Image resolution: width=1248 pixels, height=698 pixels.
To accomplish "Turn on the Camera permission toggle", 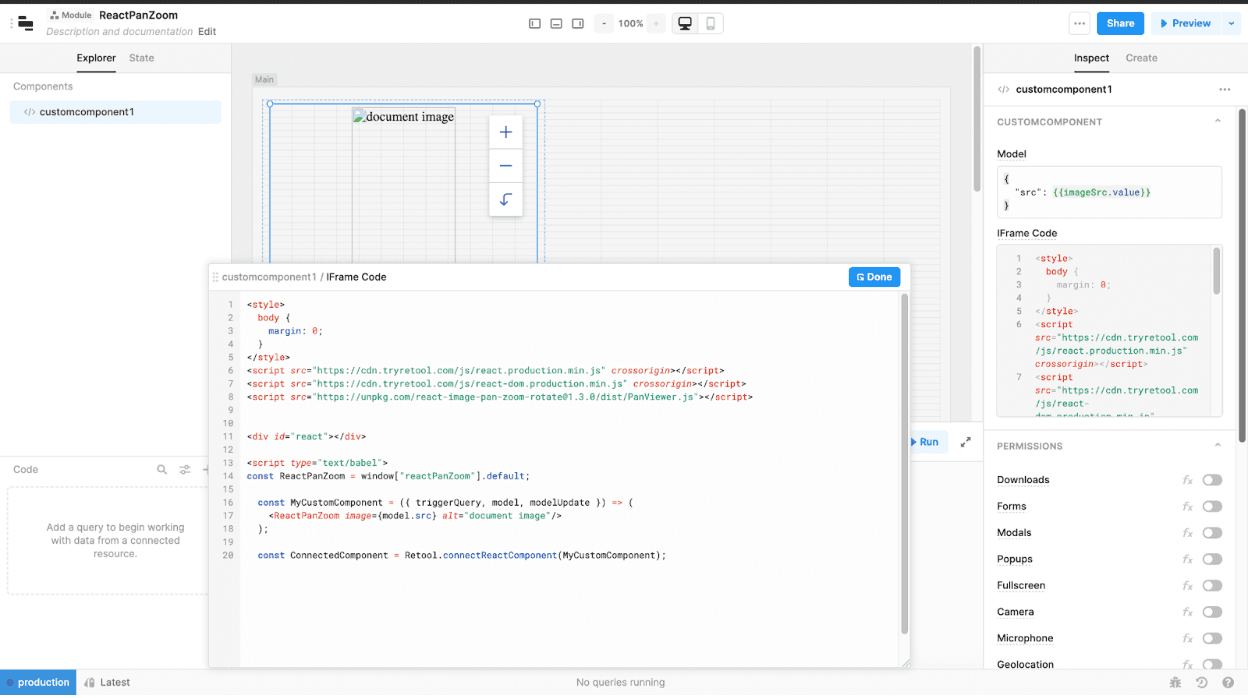I will [x=1212, y=612].
